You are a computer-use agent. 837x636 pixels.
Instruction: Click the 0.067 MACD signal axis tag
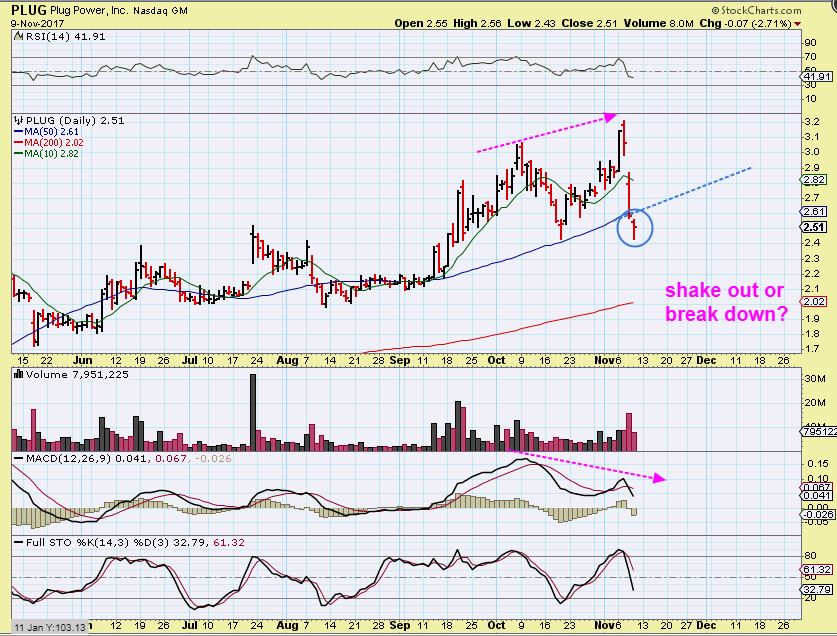(817, 488)
